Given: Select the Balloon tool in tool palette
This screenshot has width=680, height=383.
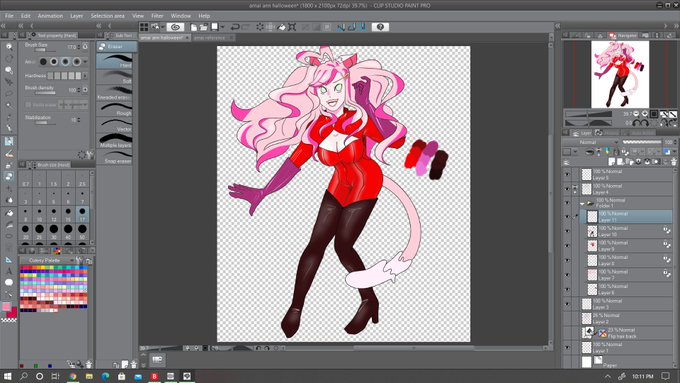Looking at the screenshot, I should 9,282.
